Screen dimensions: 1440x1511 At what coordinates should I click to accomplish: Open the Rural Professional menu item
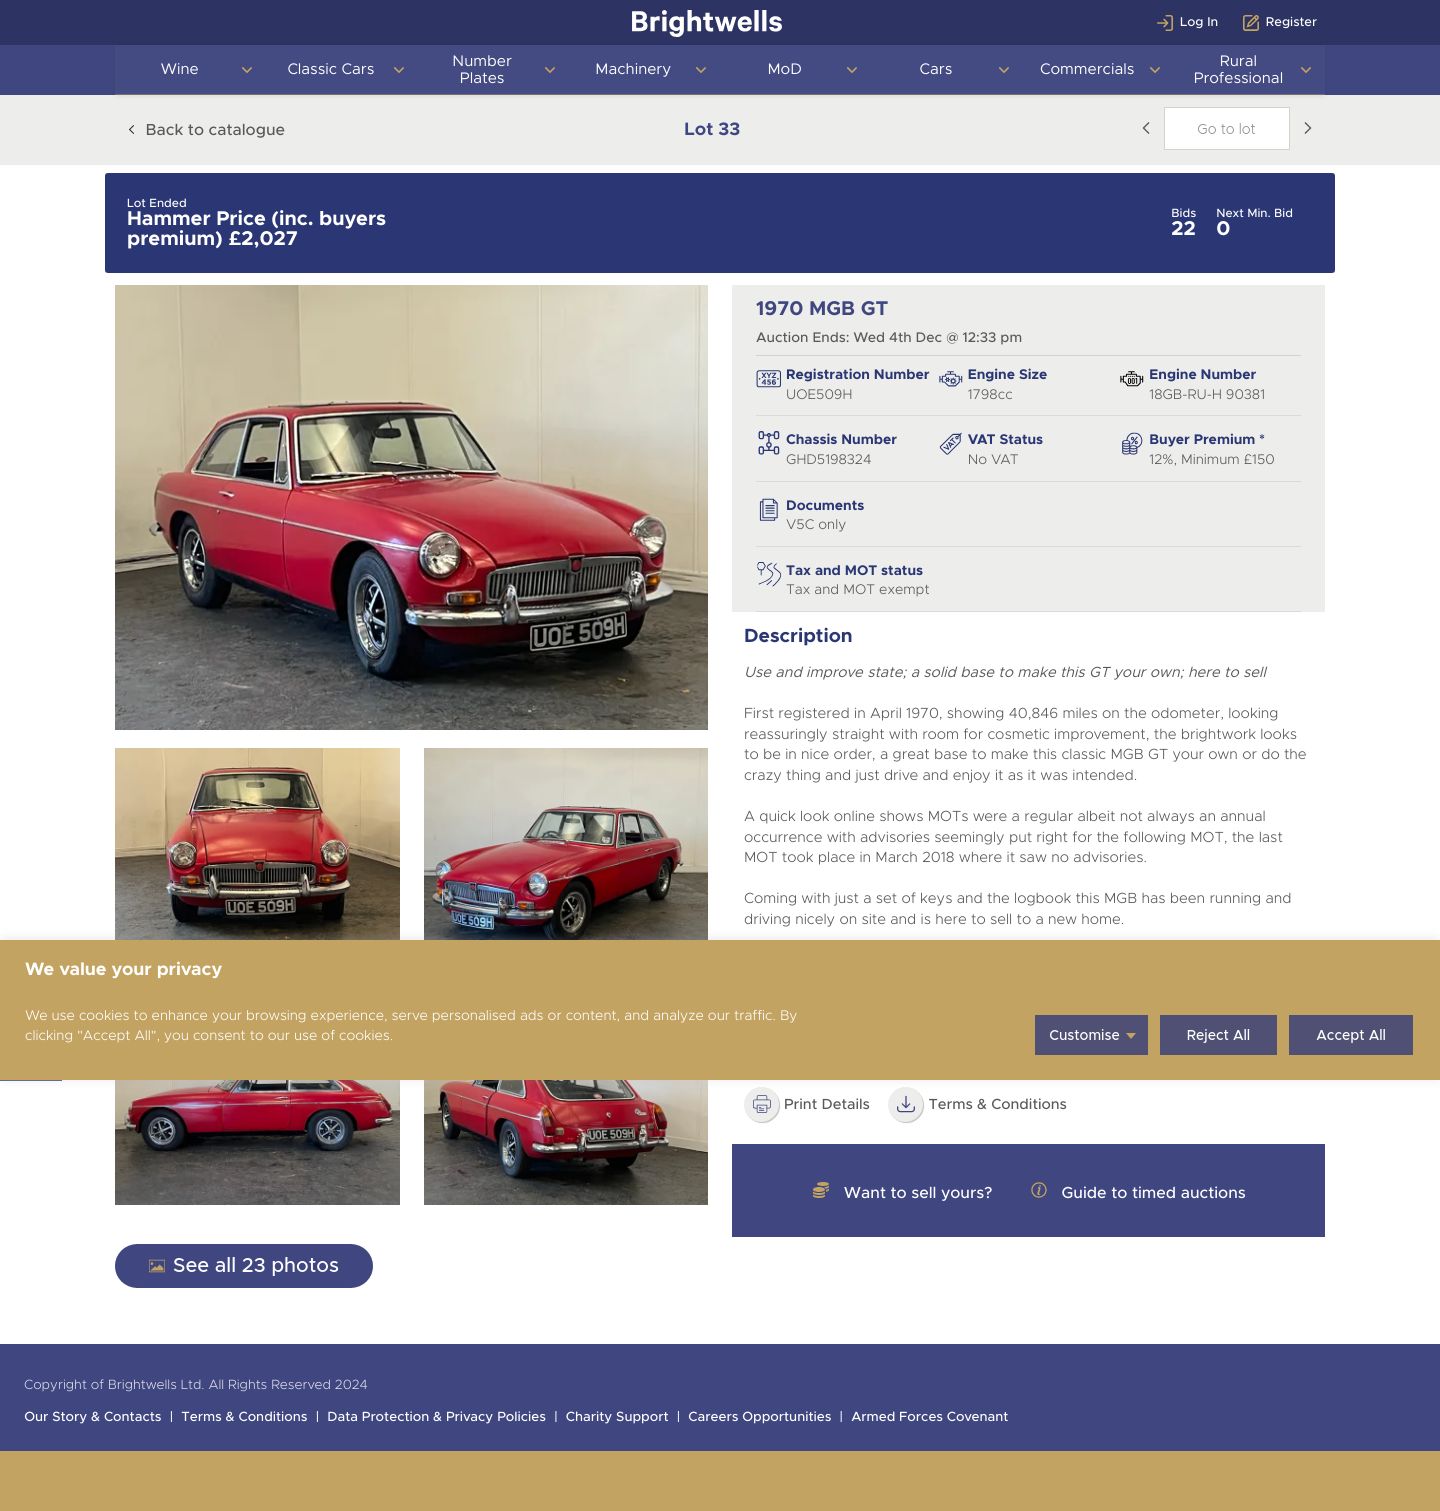1238,69
